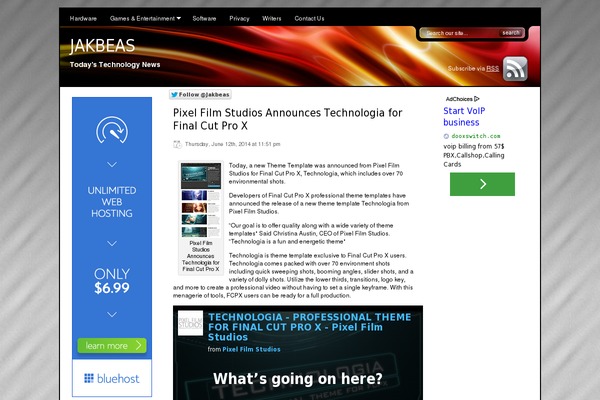Open the Writers menu item

point(272,18)
